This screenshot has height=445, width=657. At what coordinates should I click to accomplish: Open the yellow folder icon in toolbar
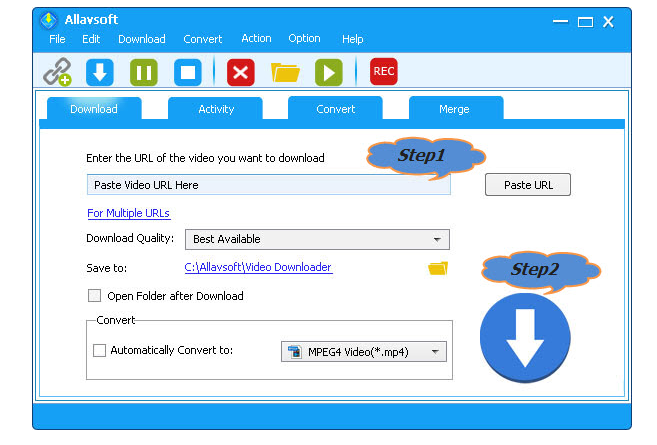(285, 71)
